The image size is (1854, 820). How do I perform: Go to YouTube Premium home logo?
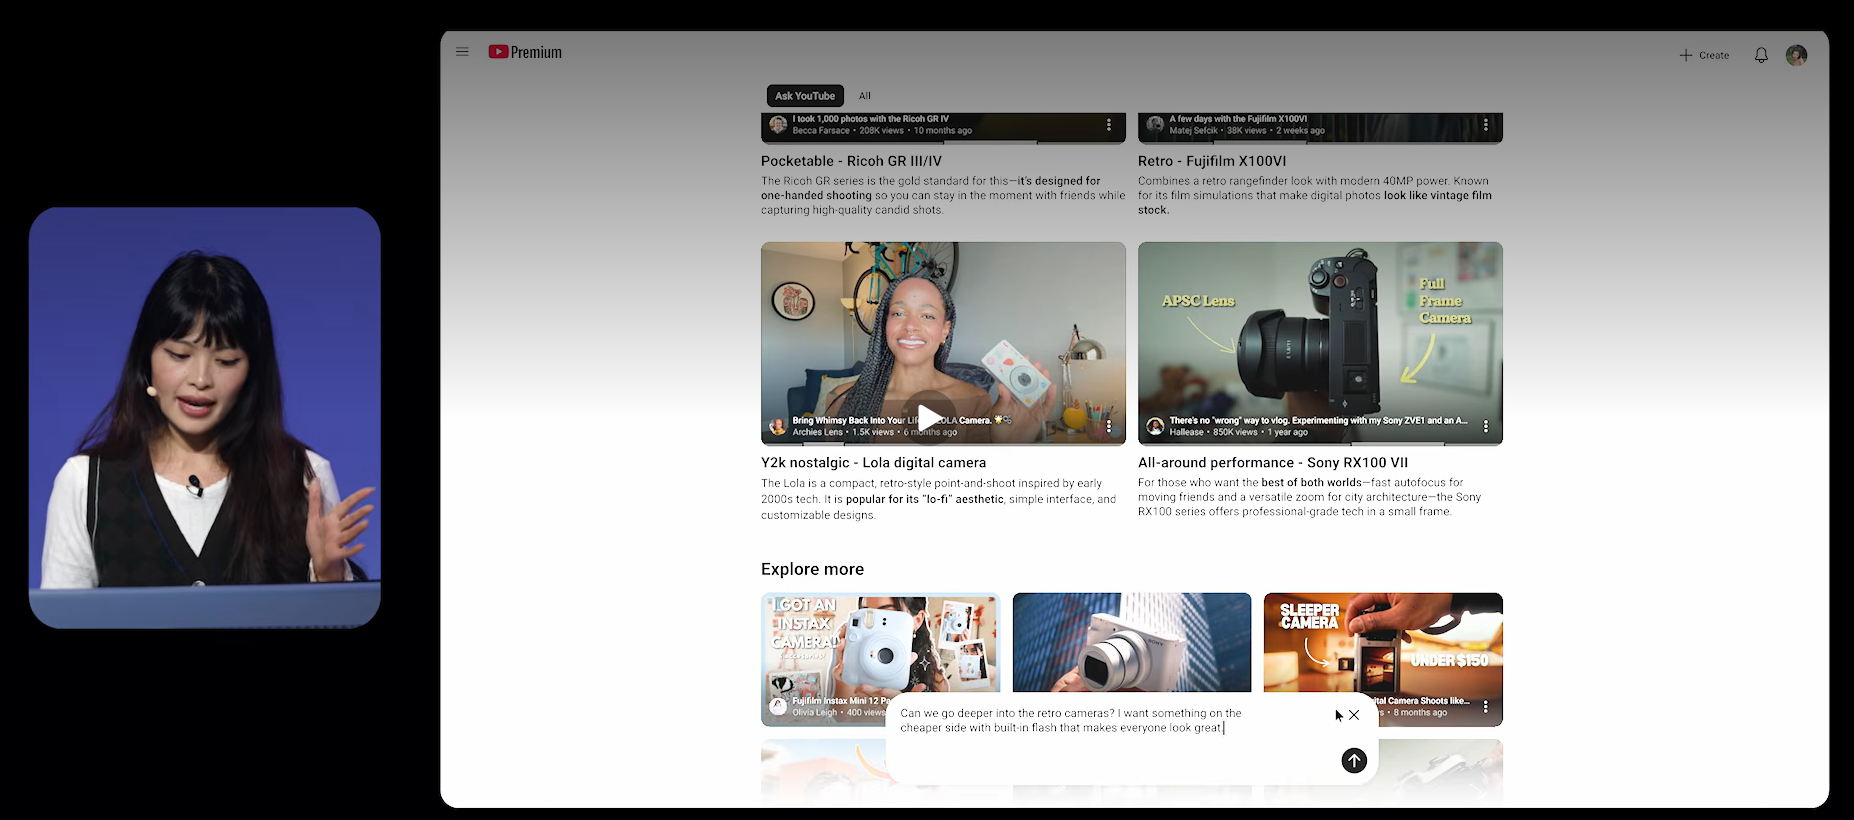[525, 52]
